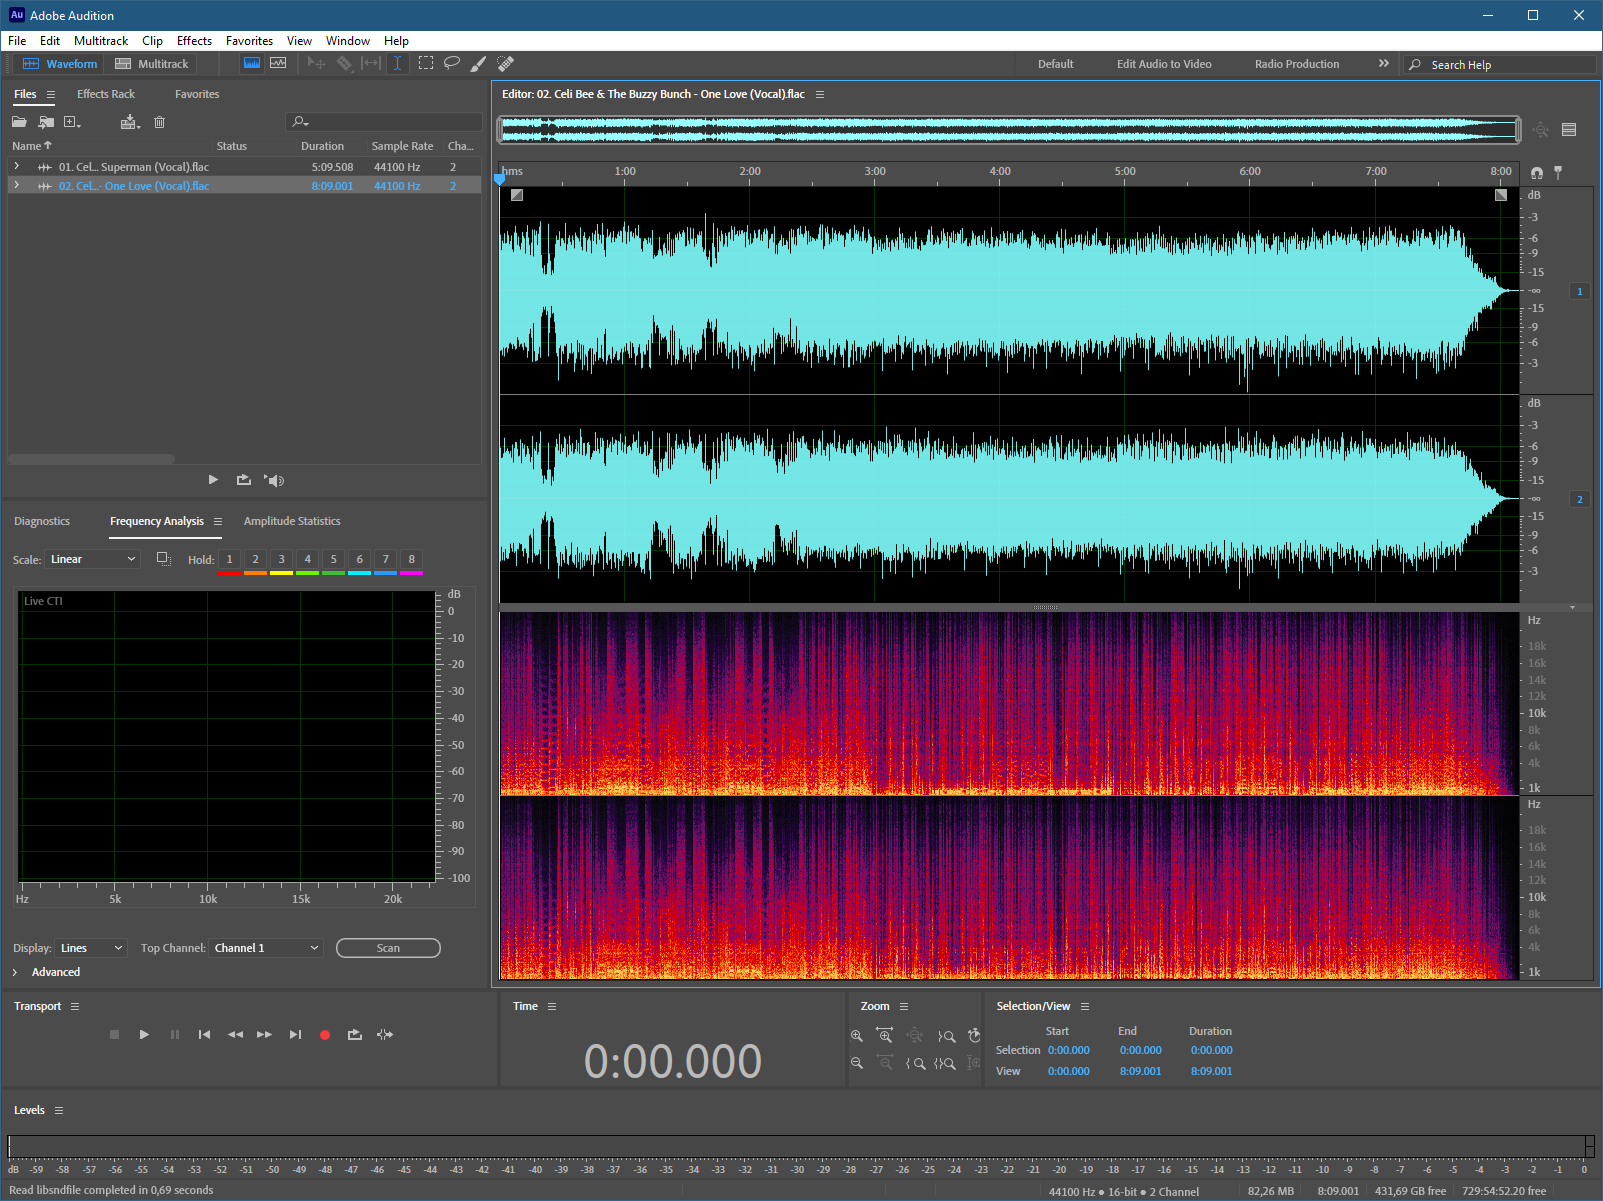Open the Files panel menu icon
The width and height of the screenshot is (1603, 1201).
[x=51, y=94]
